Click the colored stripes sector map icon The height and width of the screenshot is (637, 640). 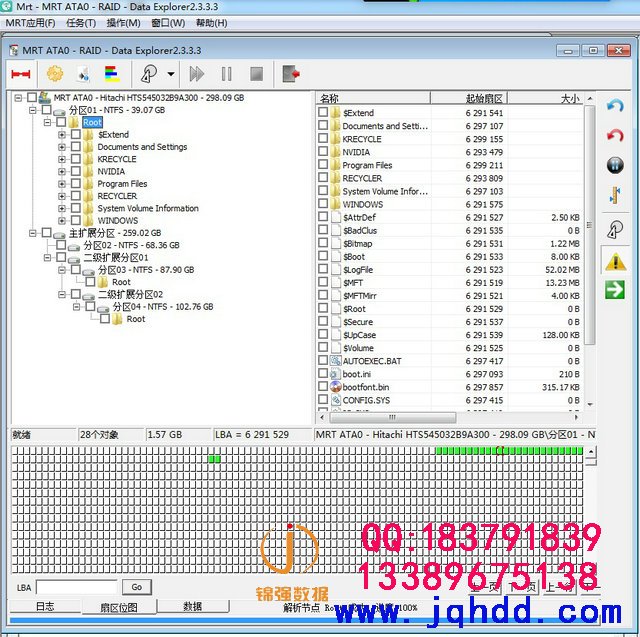coord(112,74)
